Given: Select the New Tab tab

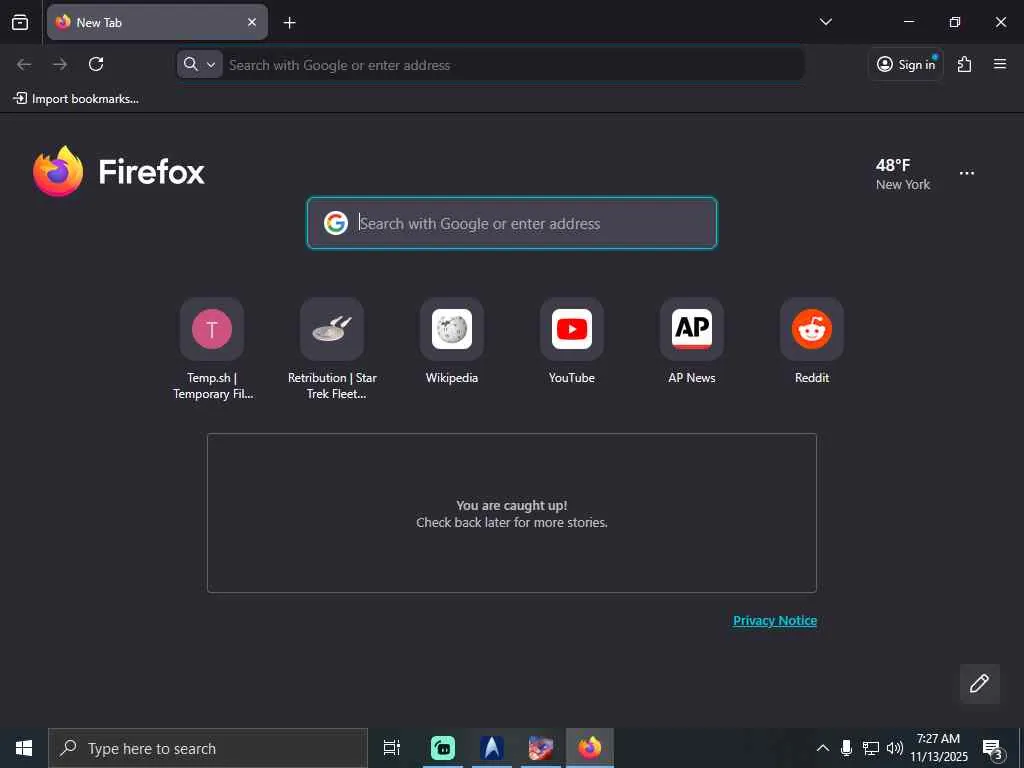Looking at the screenshot, I should point(157,22).
